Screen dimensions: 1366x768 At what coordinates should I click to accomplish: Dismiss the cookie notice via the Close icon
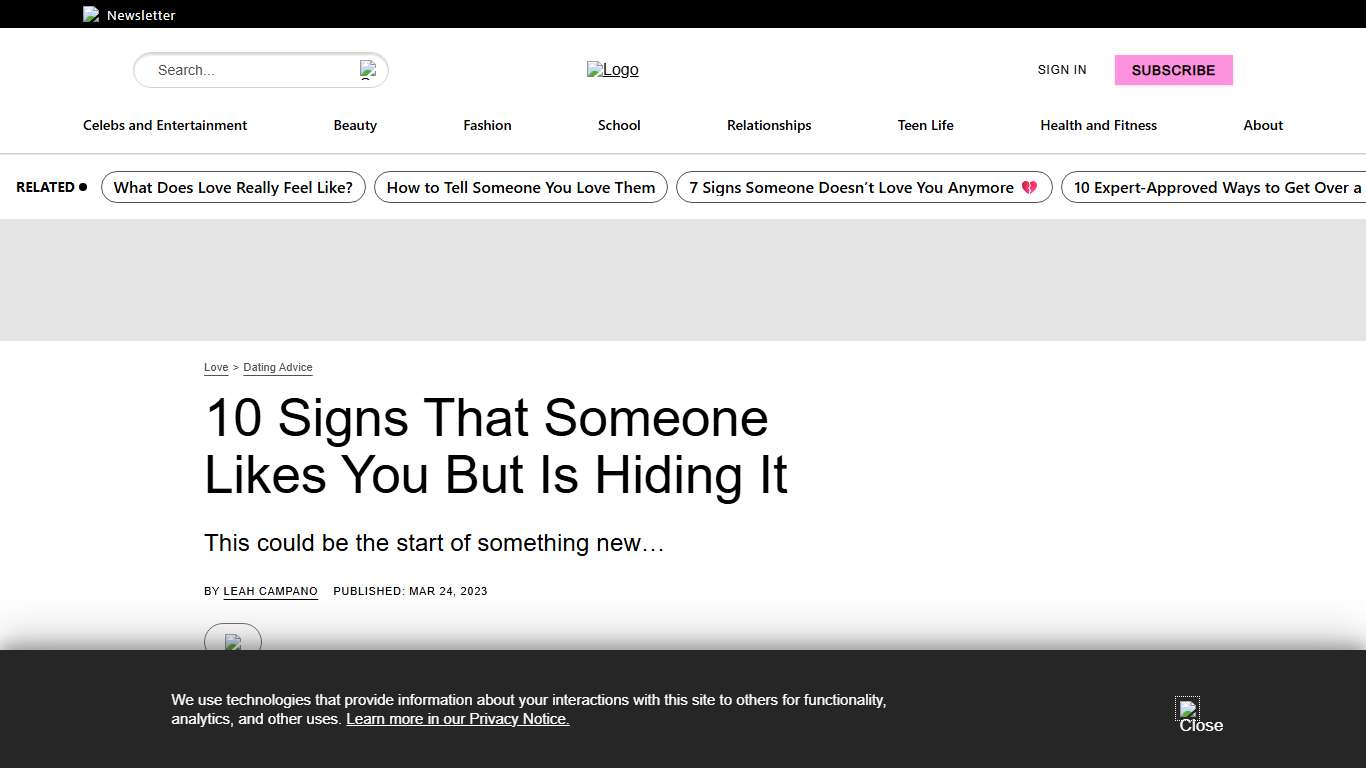tap(1187, 710)
